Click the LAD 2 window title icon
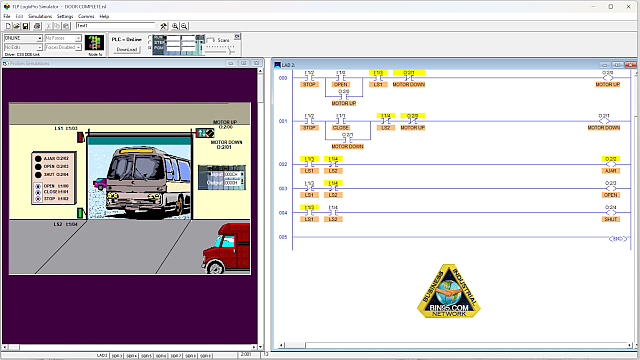 278,64
